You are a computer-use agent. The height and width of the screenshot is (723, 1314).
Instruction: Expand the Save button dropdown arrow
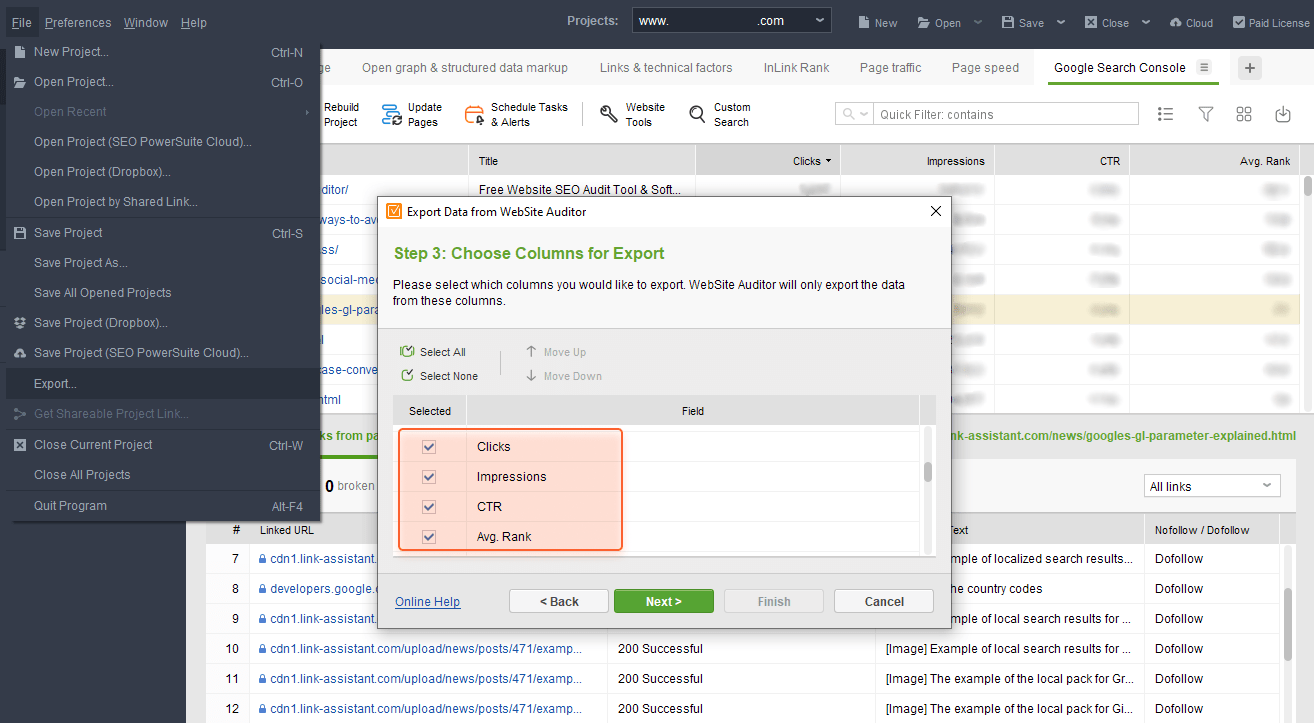click(x=1060, y=22)
